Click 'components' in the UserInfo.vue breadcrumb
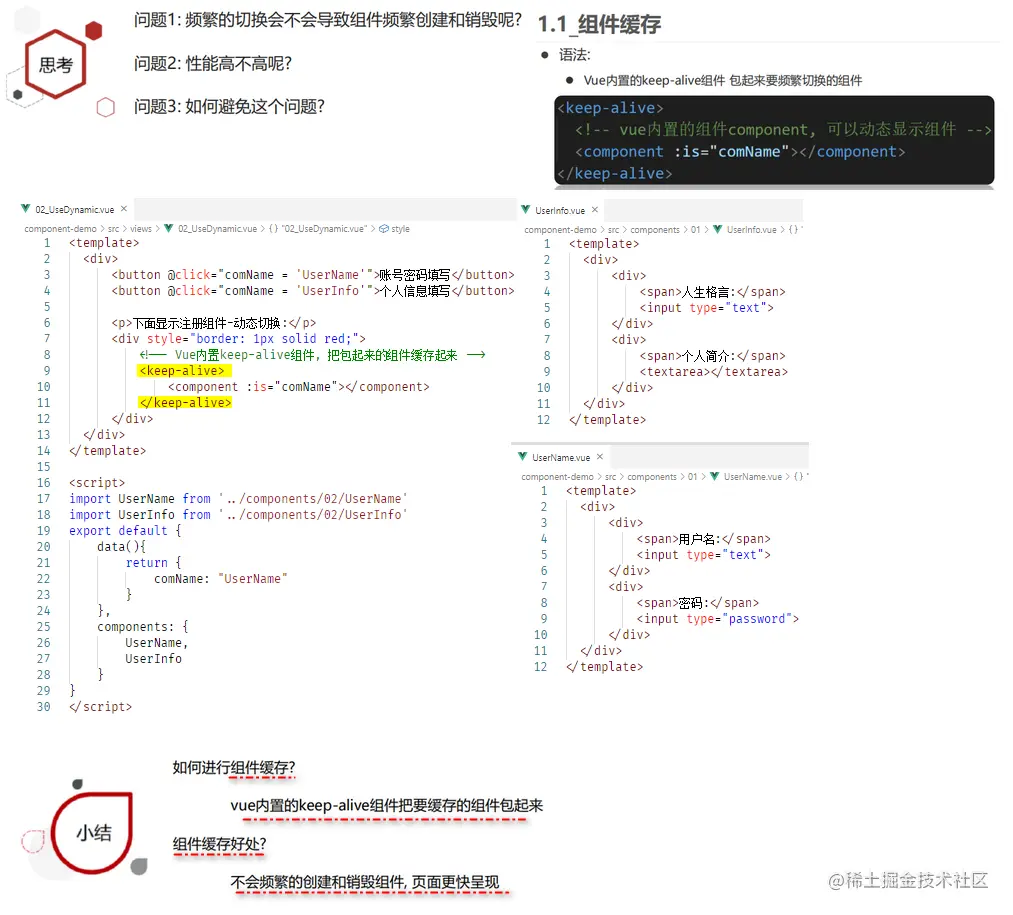 coord(655,229)
